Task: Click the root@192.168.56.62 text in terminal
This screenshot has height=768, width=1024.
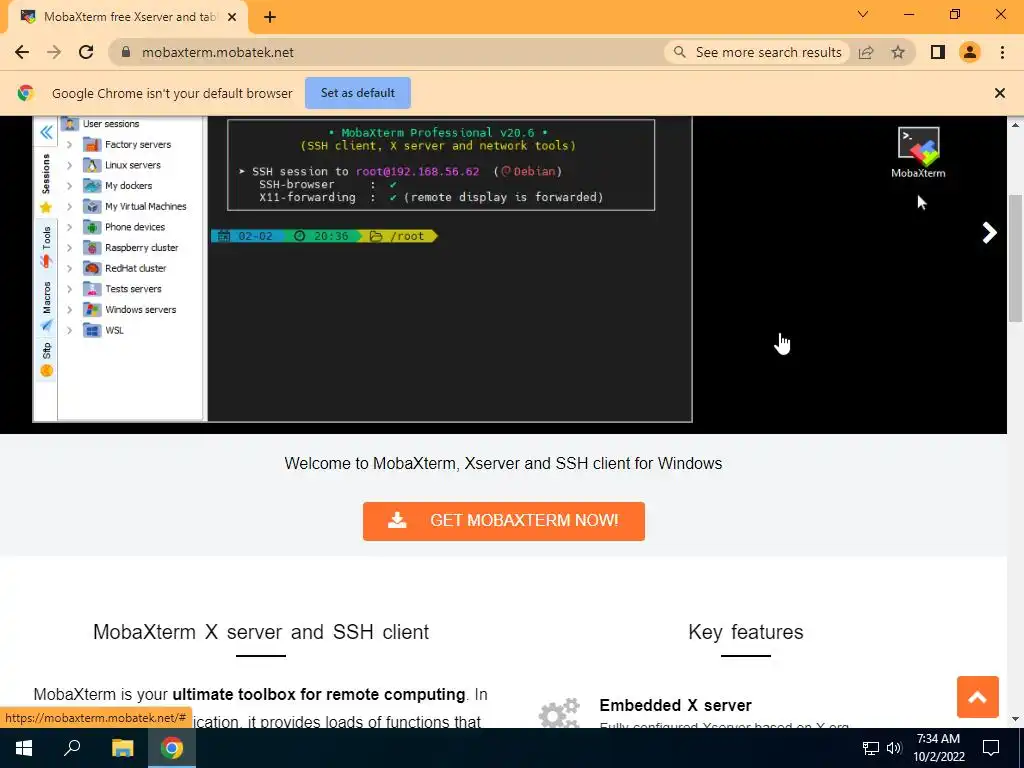Action: click(x=417, y=171)
